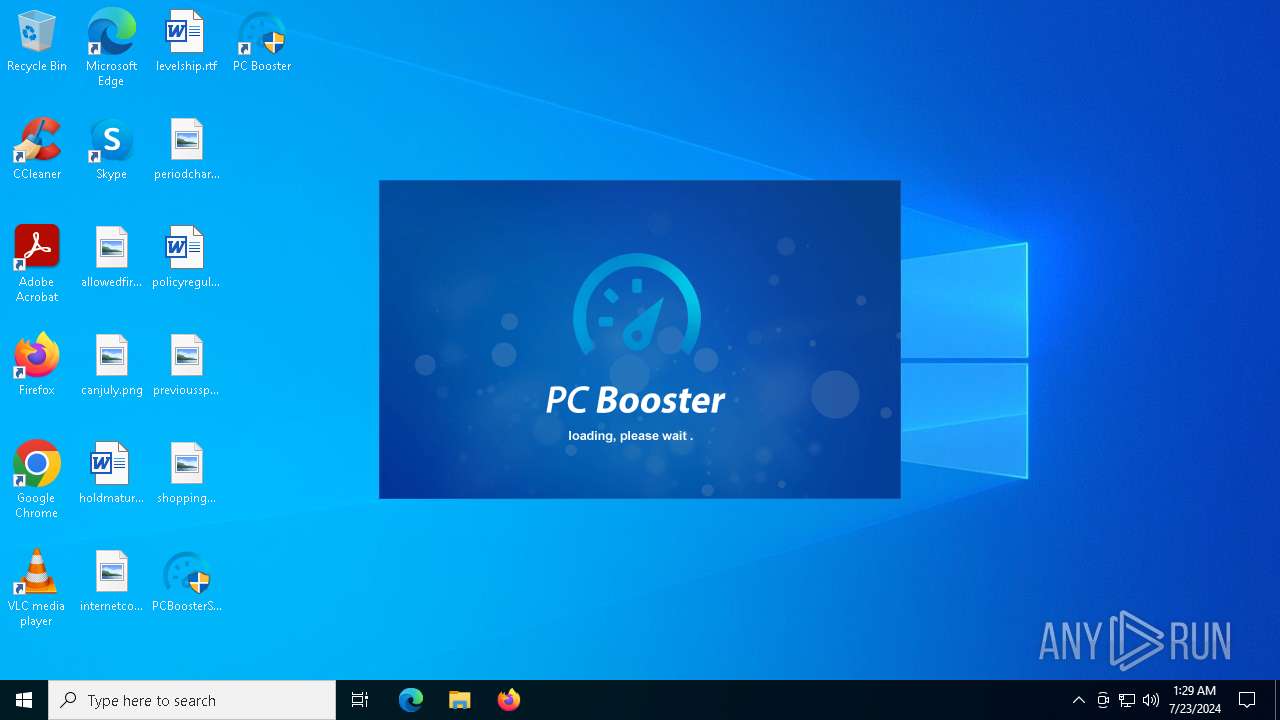Click the 'loading, please wait' text
1280x720 pixels.
tap(630, 436)
